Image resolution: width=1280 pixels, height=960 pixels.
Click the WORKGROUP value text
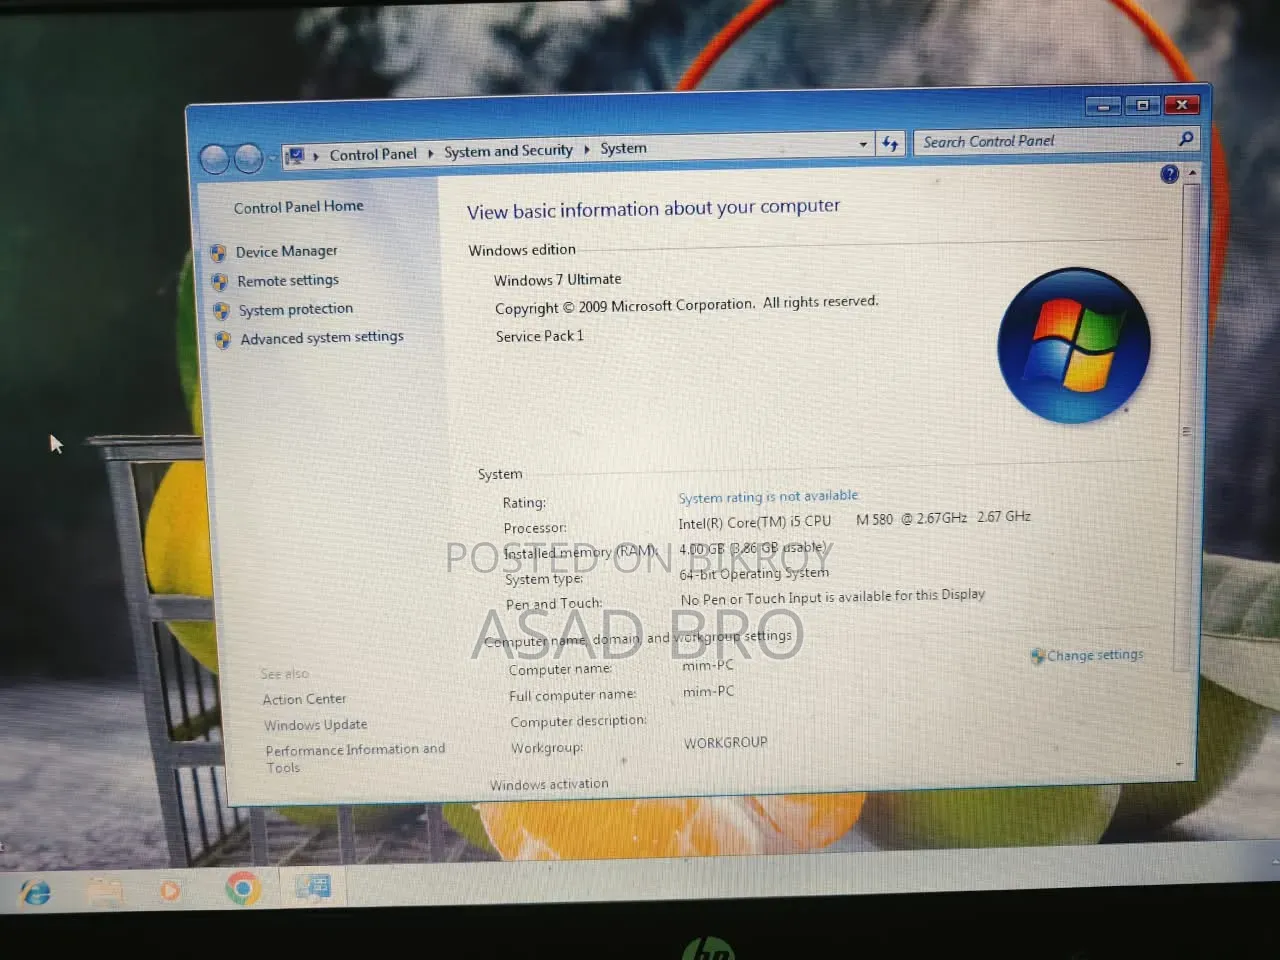726,742
